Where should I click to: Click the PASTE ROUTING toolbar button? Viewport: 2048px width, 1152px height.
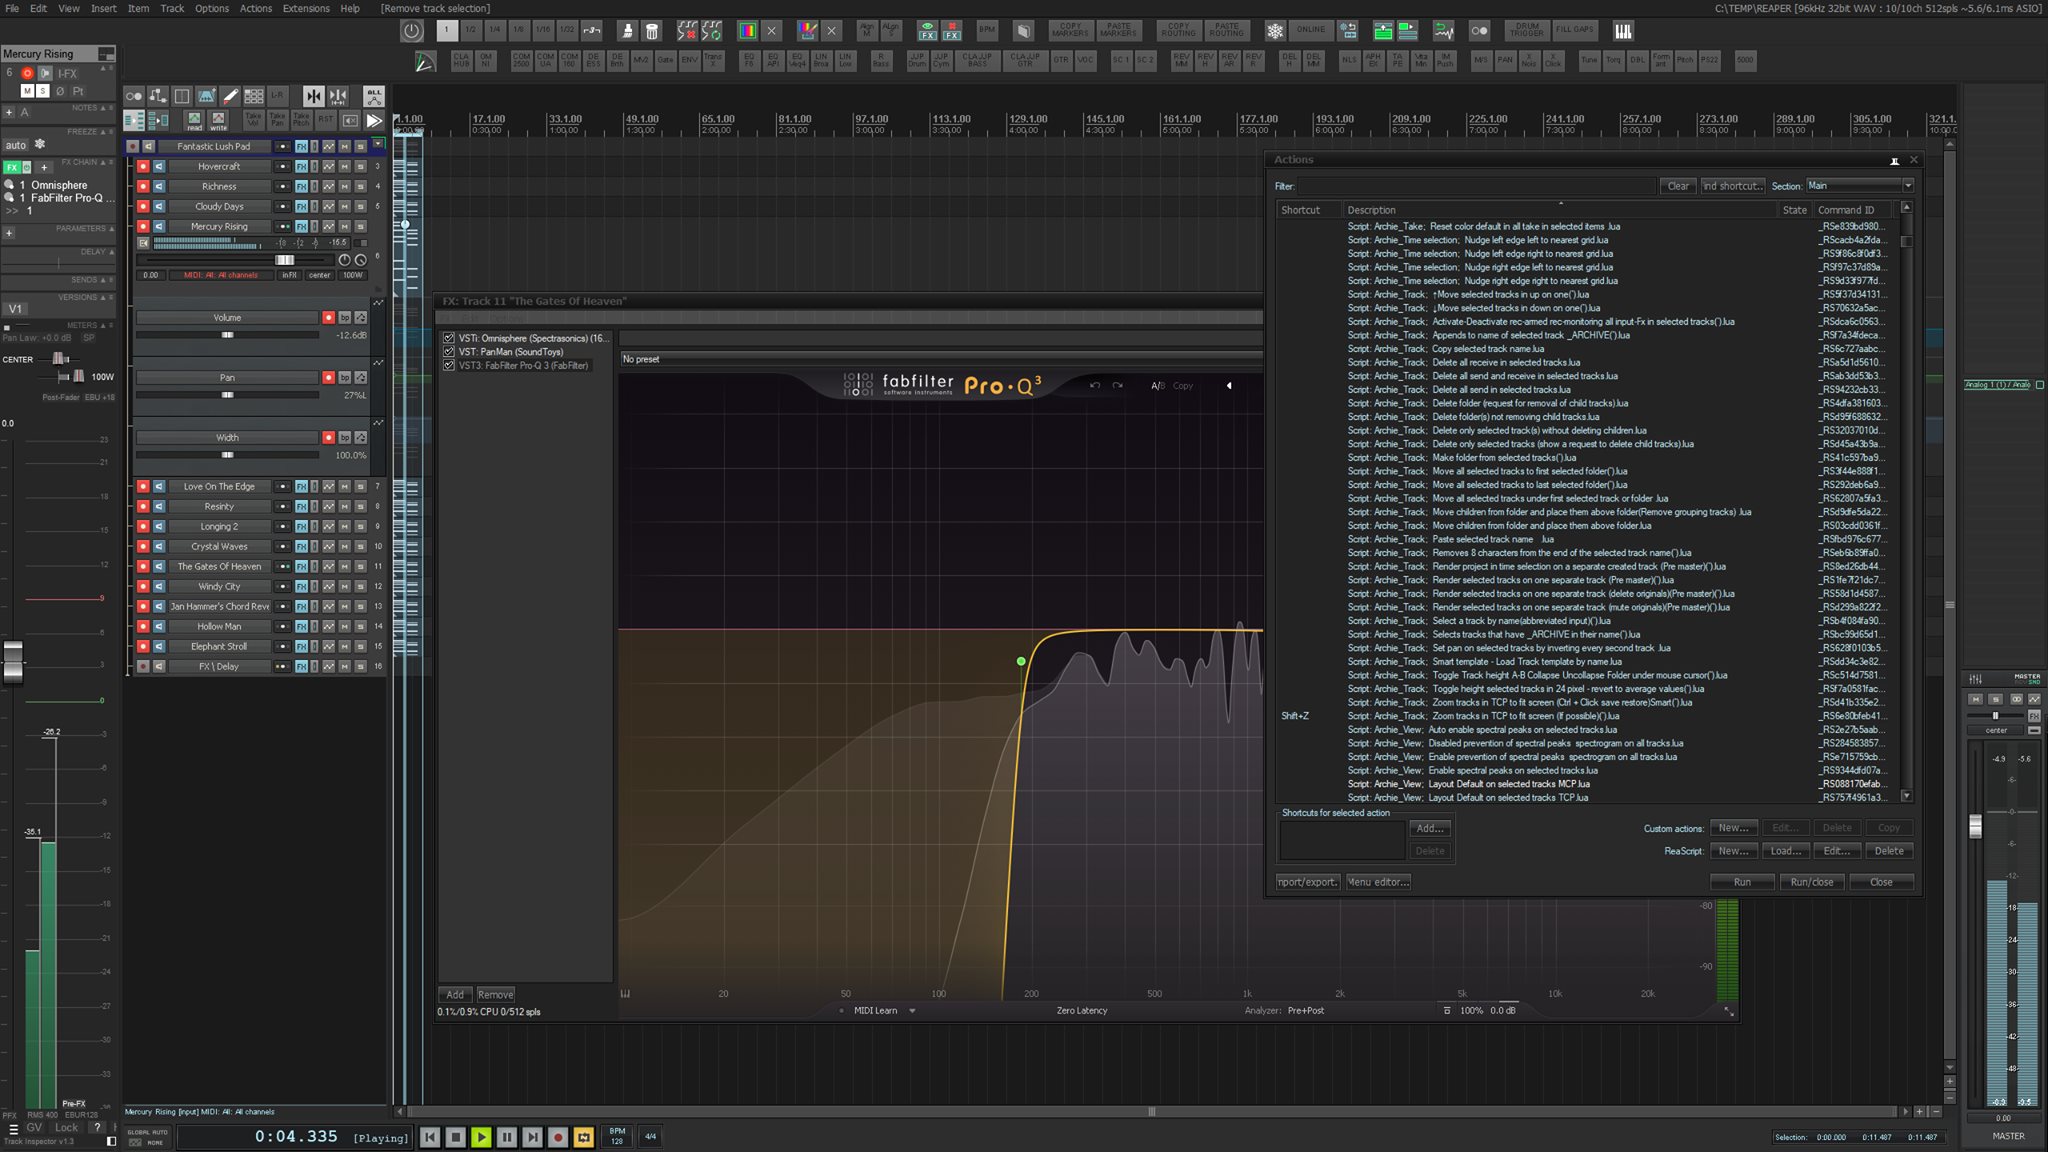coord(1226,31)
